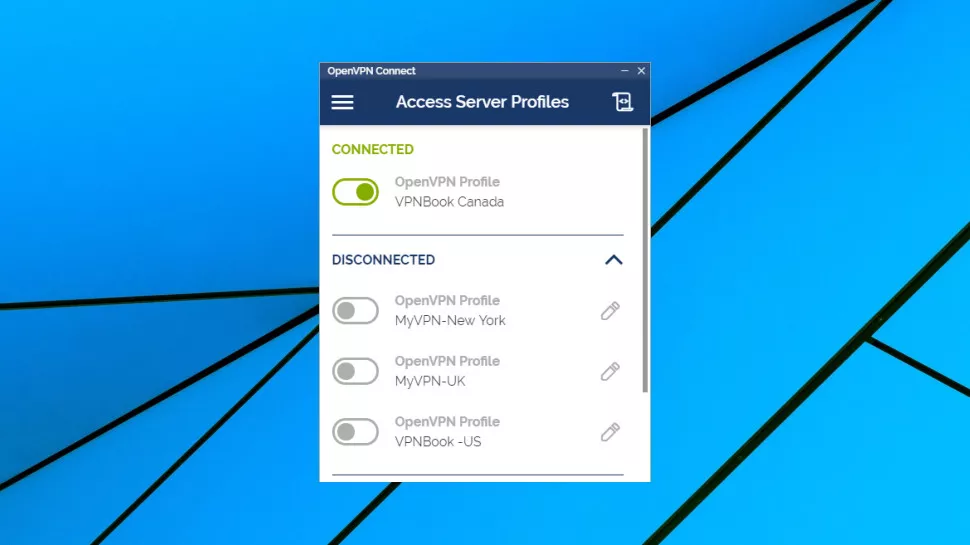970x545 pixels.
Task: Click the CONNECTED section heading
Action: point(372,150)
